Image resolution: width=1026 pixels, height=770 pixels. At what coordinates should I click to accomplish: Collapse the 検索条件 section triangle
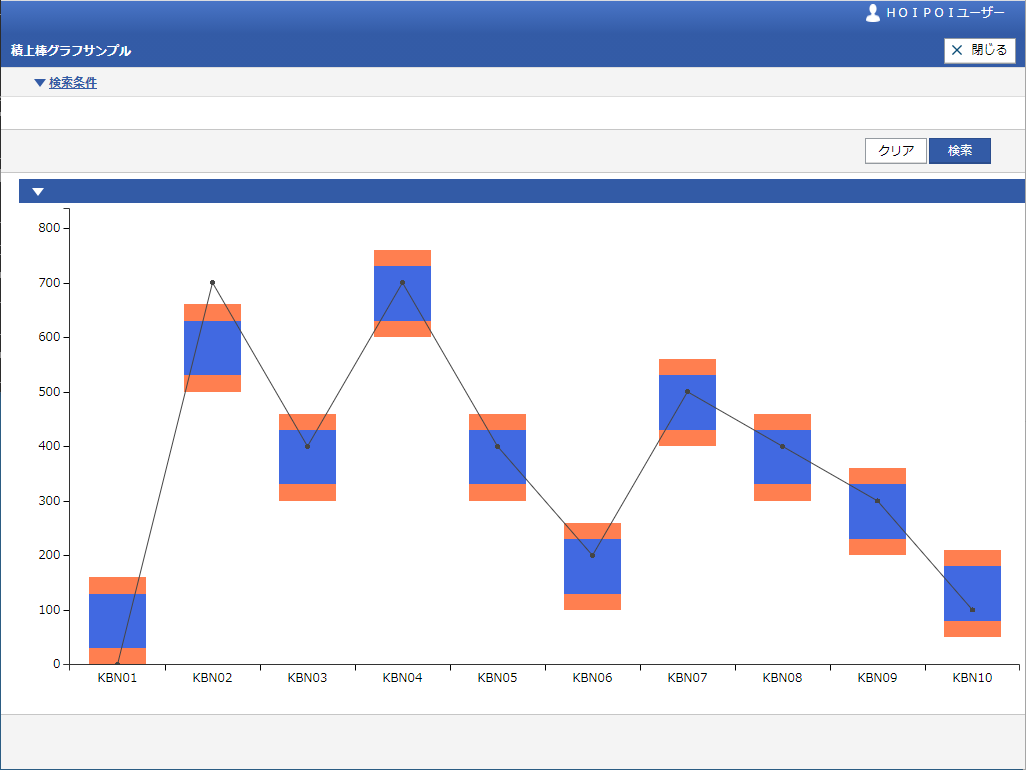pos(39,83)
